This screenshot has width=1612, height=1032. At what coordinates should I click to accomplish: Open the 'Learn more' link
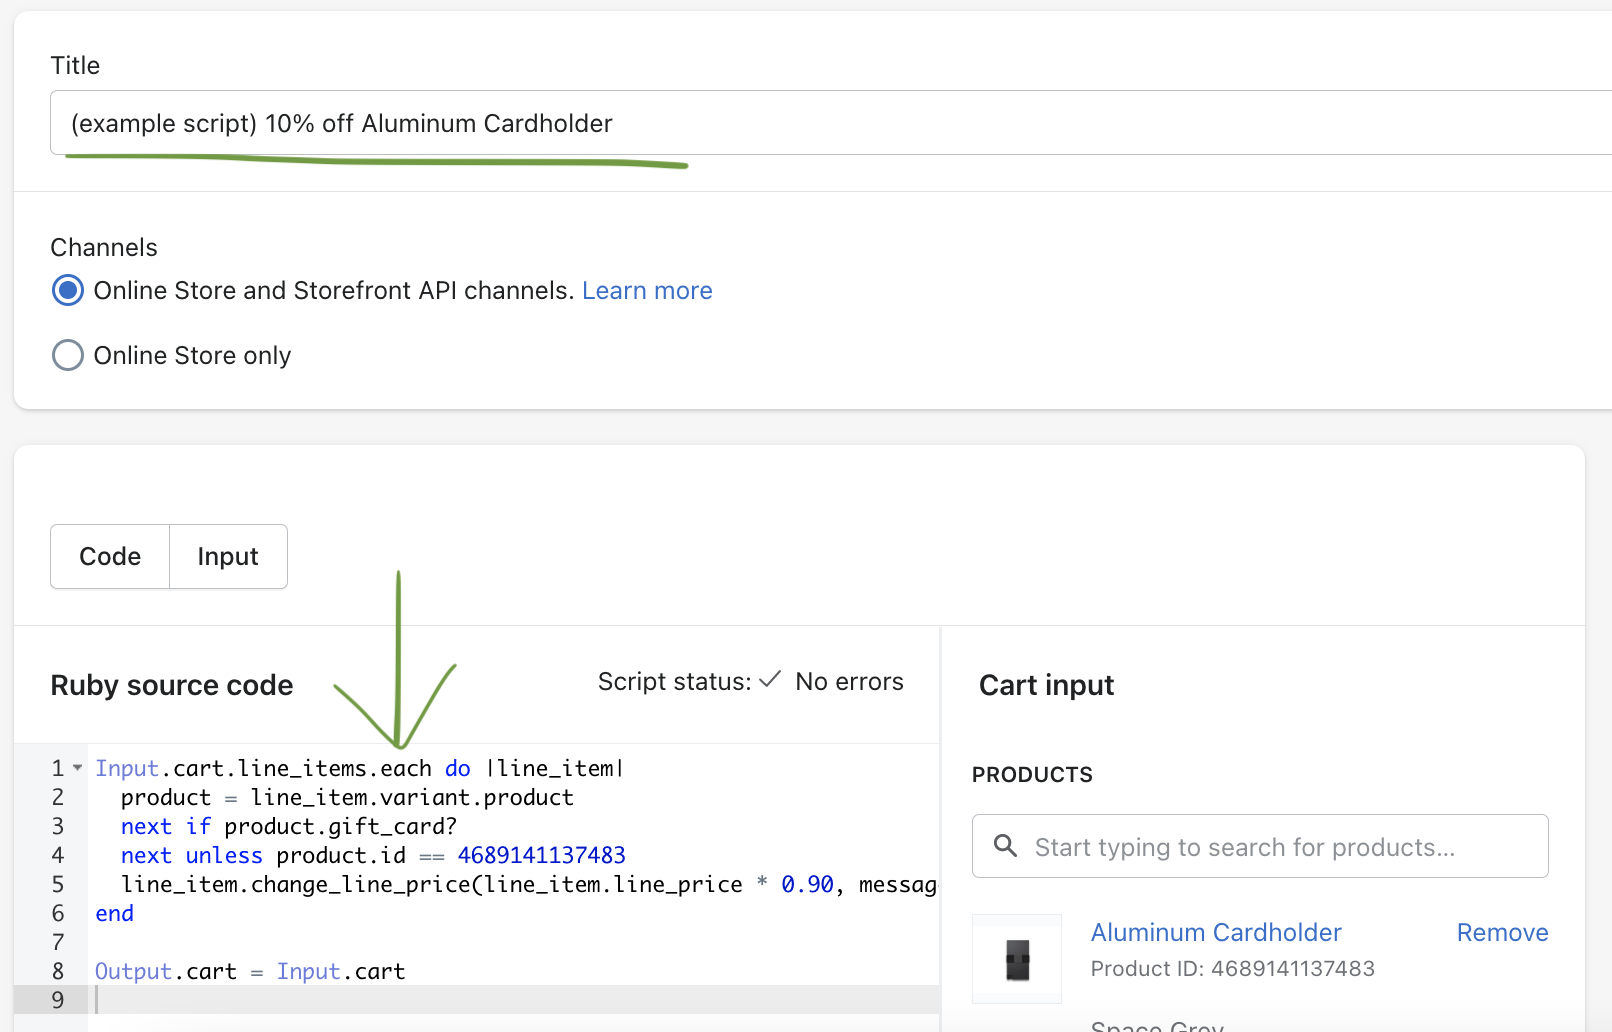(x=647, y=290)
